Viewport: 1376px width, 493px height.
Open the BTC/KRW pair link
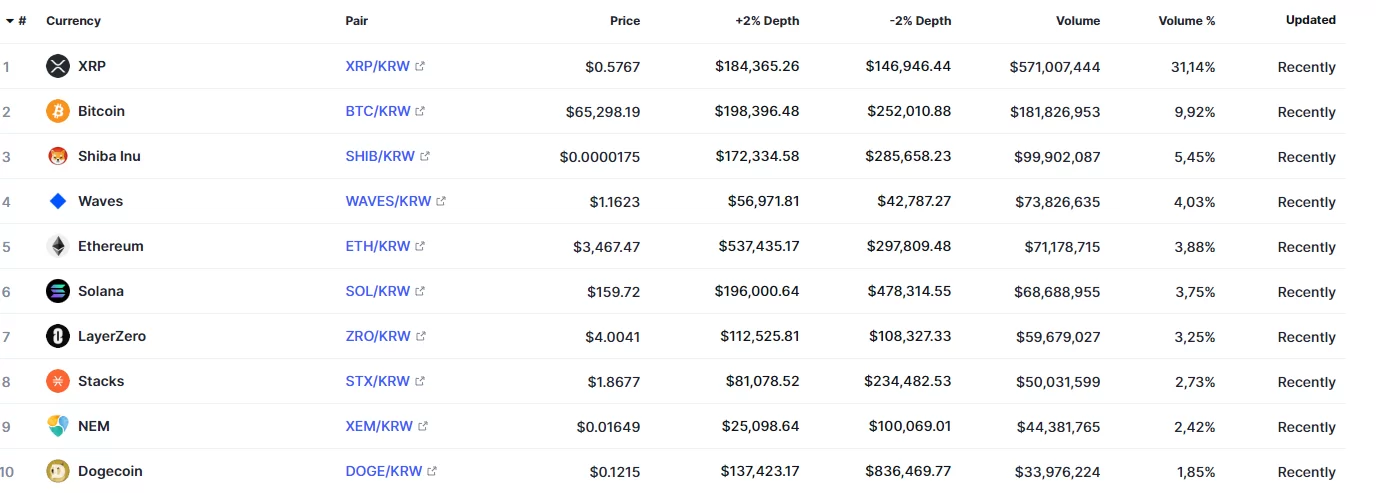pyautogui.click(x=377, y=111)
